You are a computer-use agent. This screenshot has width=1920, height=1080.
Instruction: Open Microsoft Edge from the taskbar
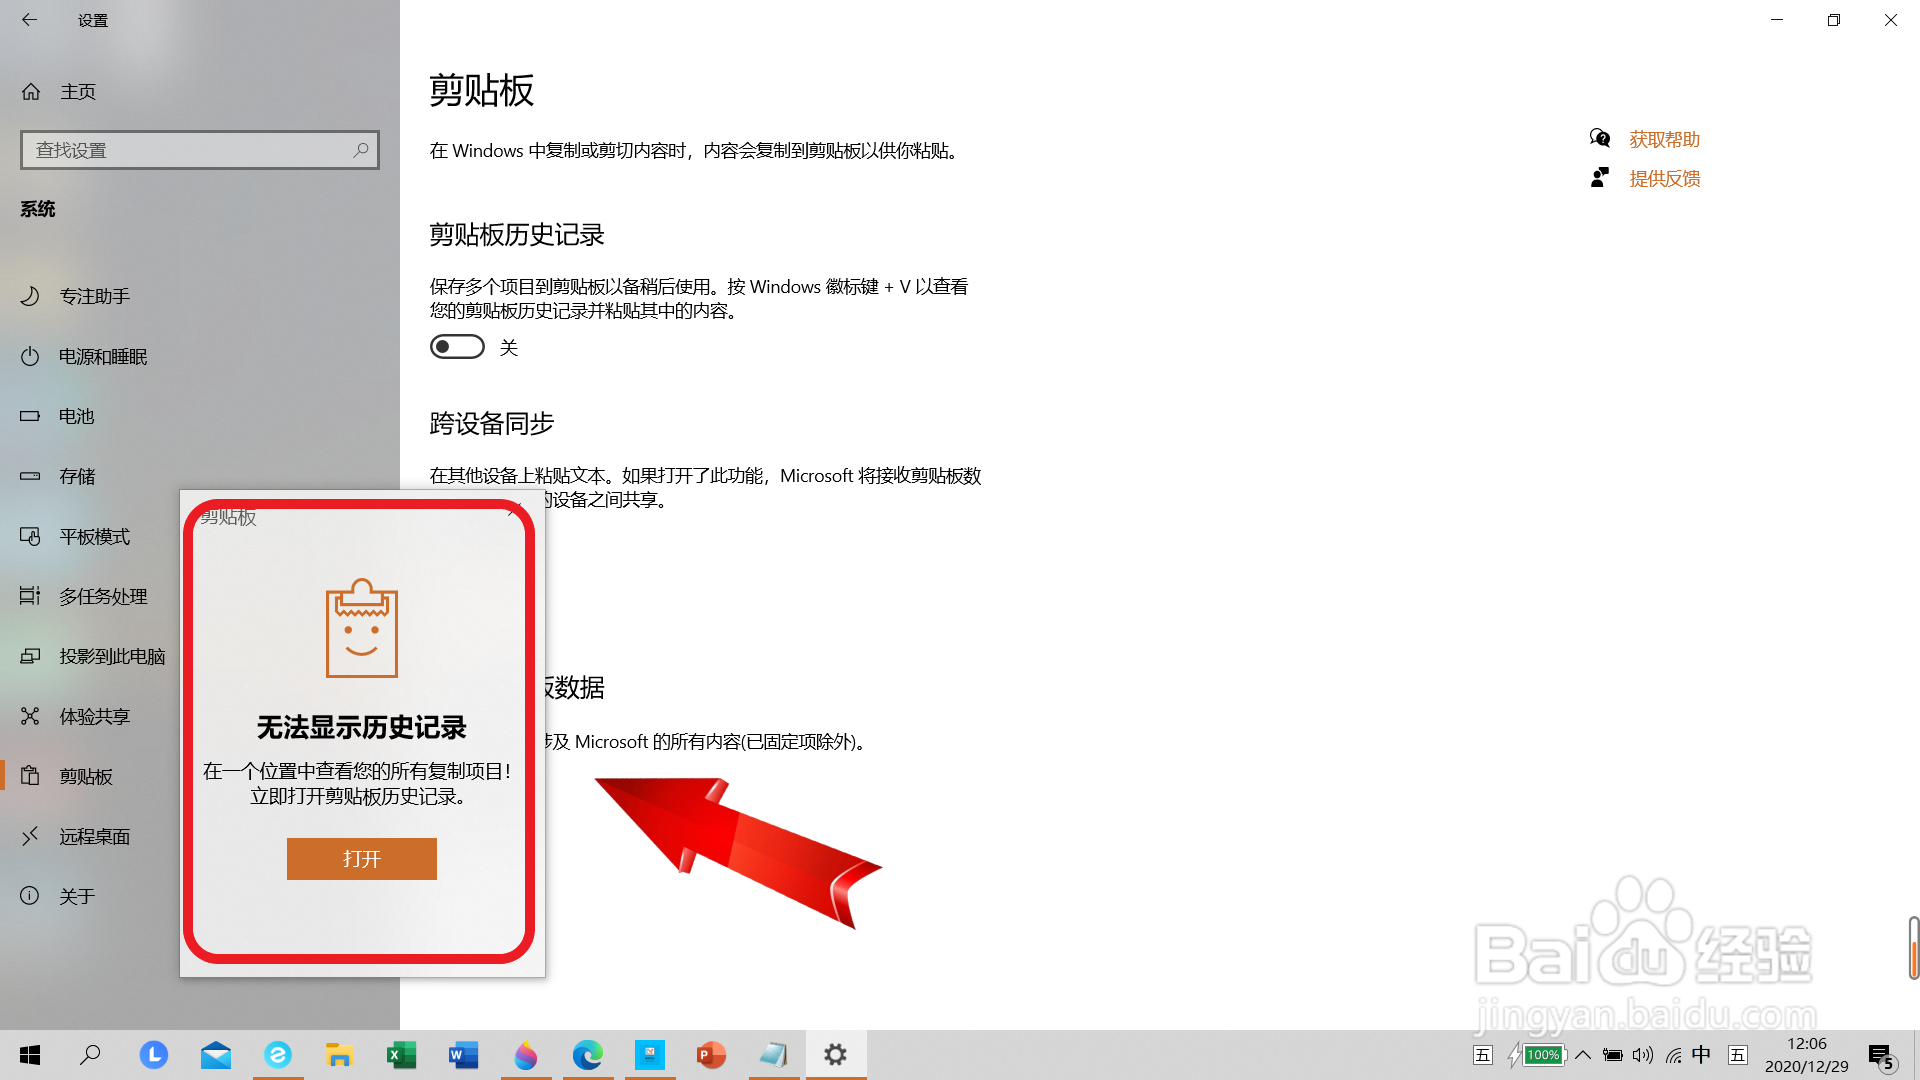tap(587, 1055)
